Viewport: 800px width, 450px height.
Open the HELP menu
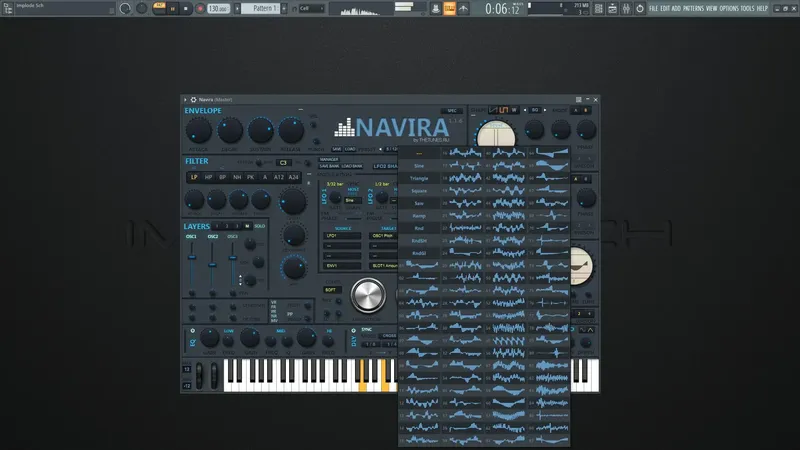point(762,9)
